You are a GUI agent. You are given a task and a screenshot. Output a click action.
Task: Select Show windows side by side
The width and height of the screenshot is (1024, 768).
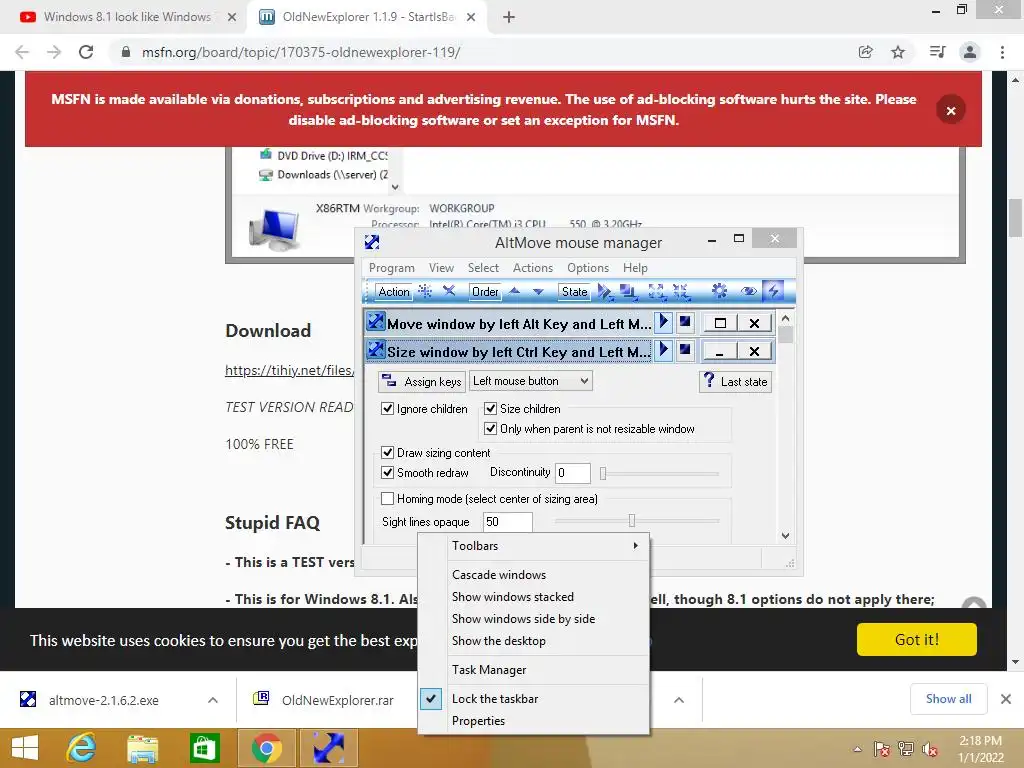coord(534,618)
